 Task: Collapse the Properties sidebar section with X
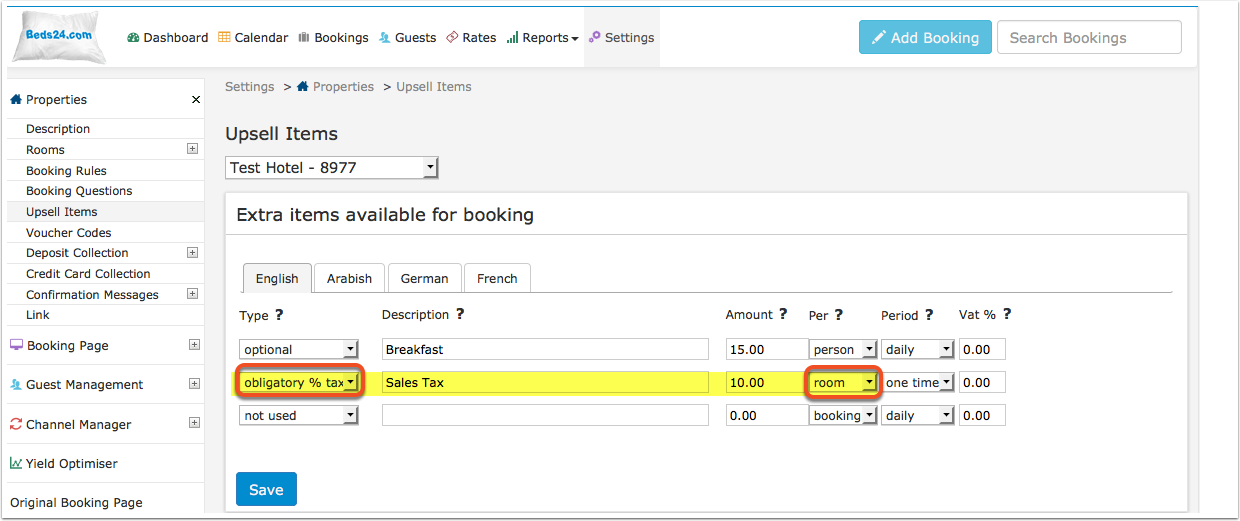tap(196, 100)
